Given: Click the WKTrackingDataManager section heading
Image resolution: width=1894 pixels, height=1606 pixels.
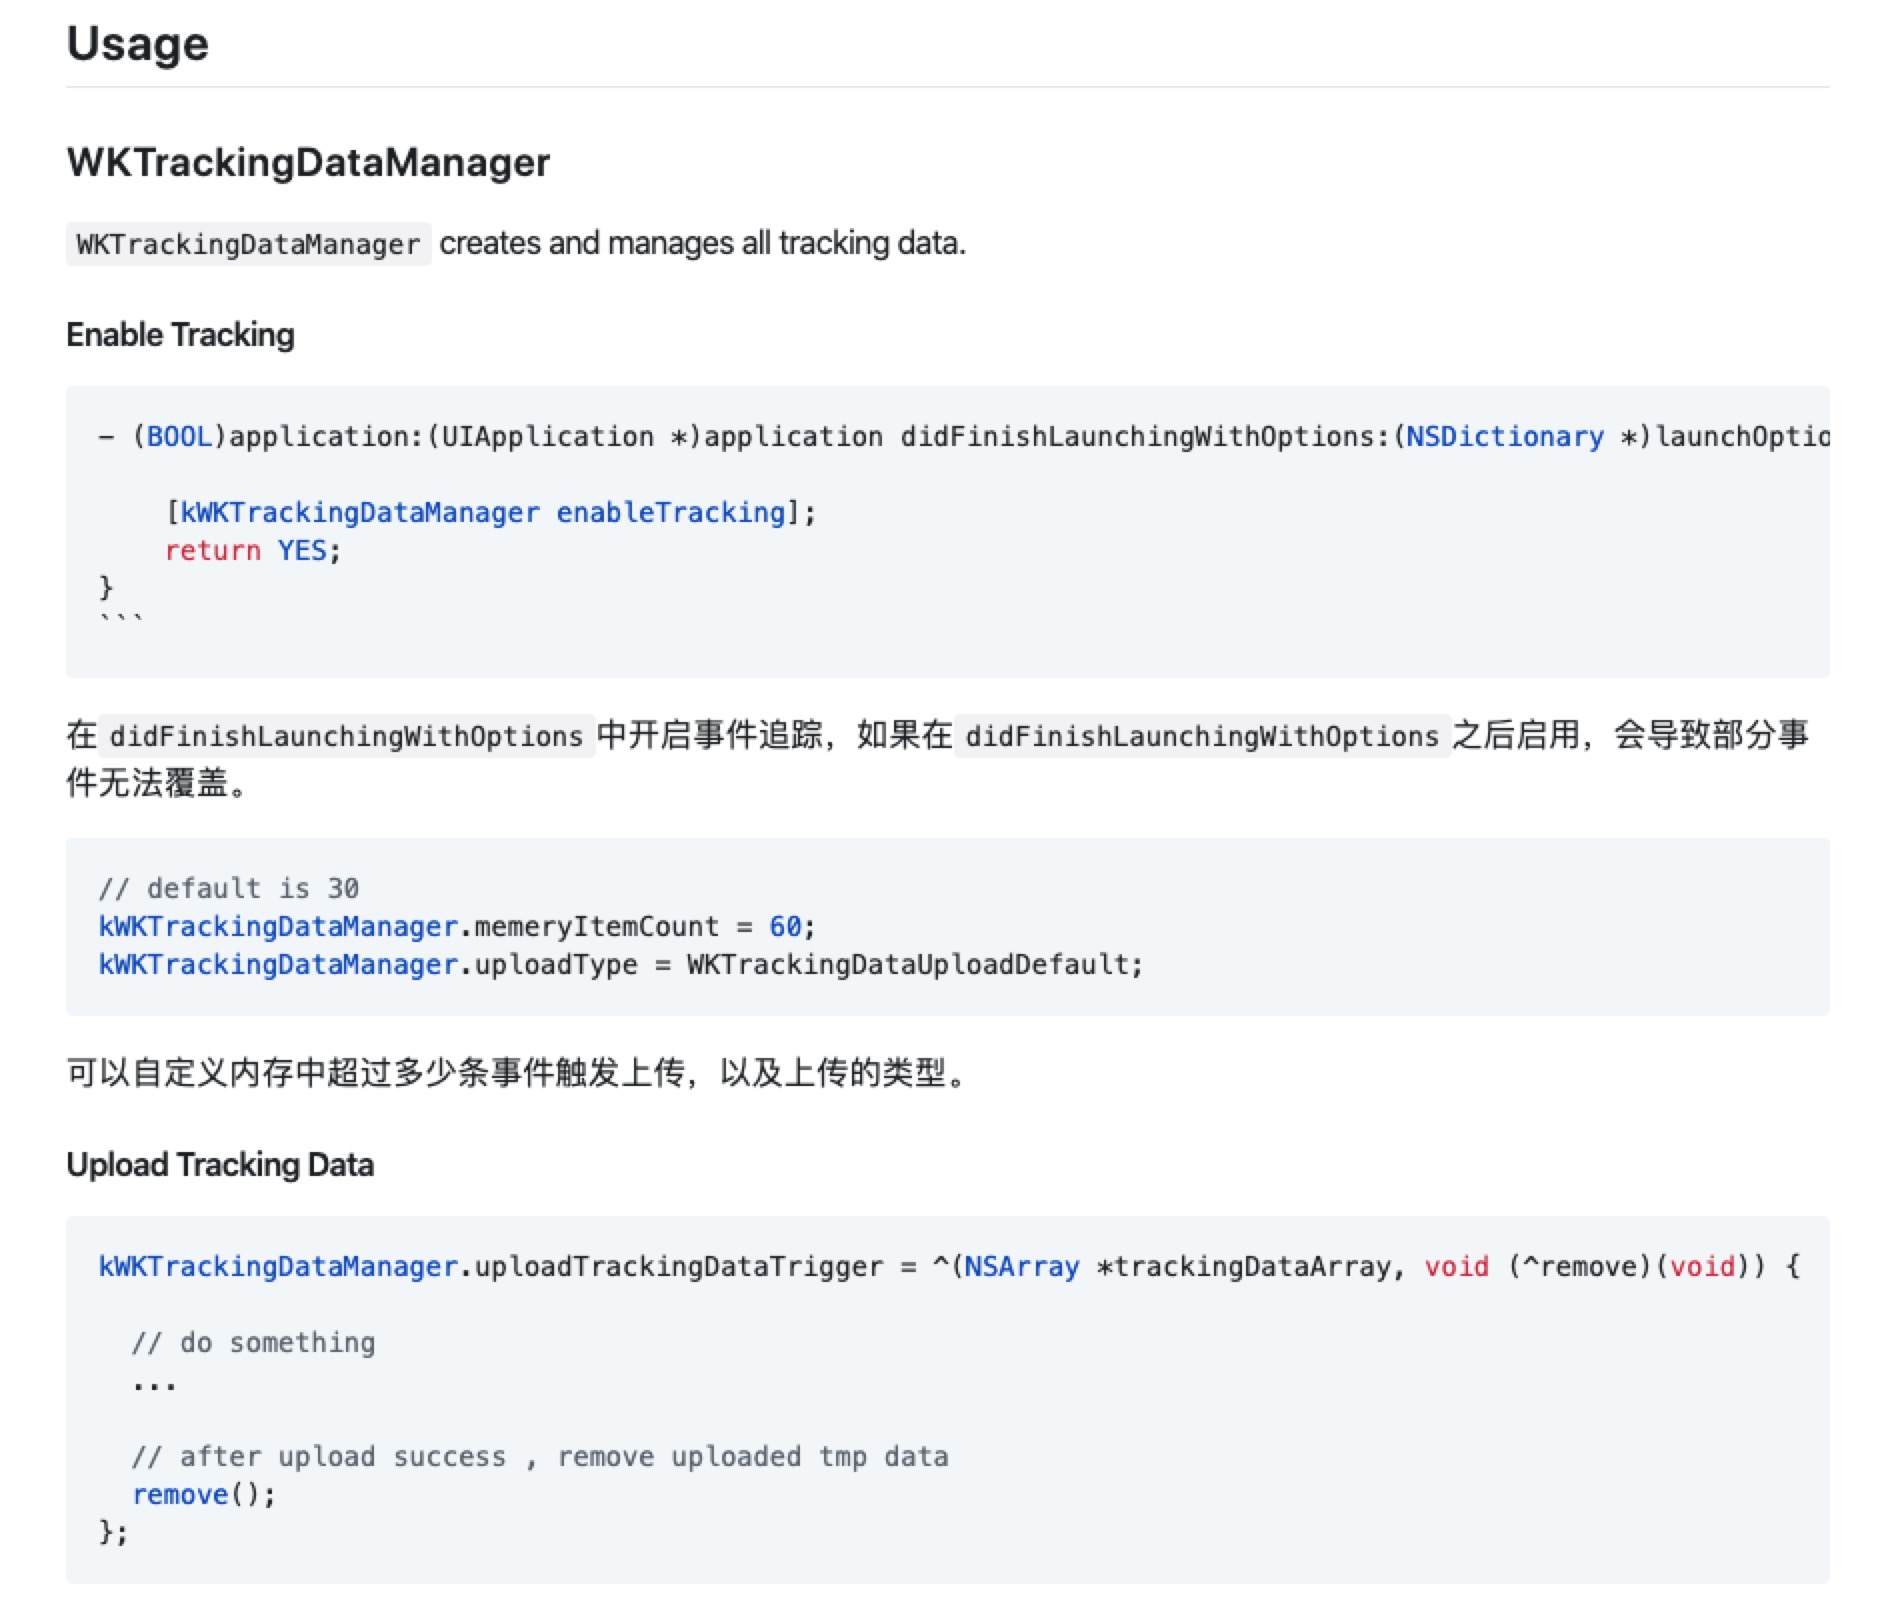Looking at the screenshot, I should point(308,162).
